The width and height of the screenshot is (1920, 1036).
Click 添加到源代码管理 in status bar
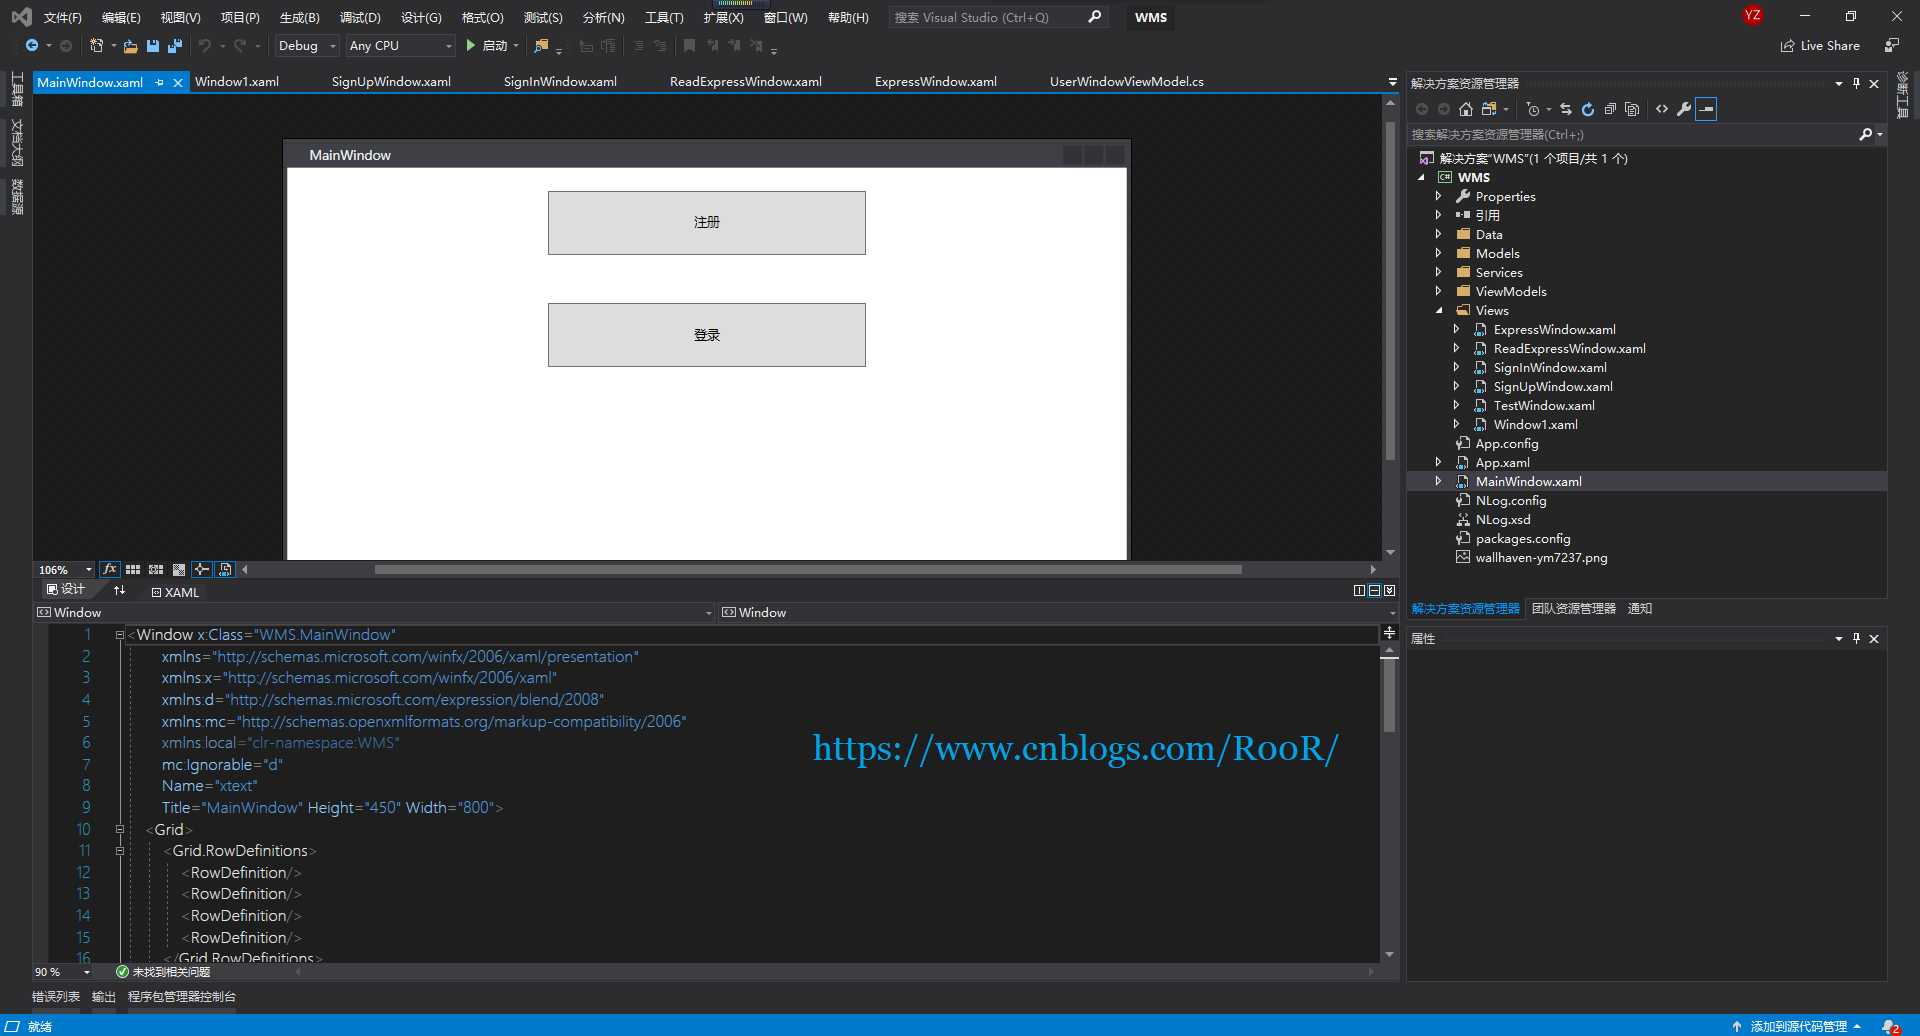1797,1026
